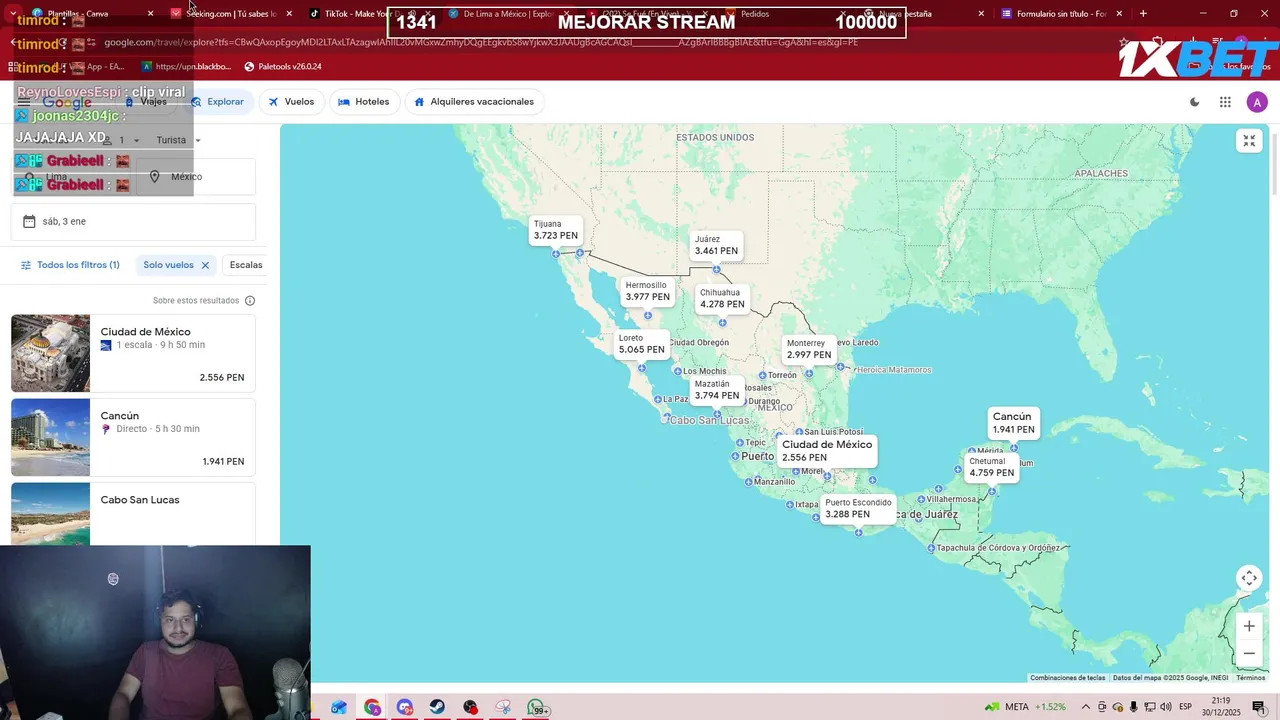Screen dimensions: 1280x720
Task: Open the META stock widget
Action: pyautogui.click(x=1025, y=707)
